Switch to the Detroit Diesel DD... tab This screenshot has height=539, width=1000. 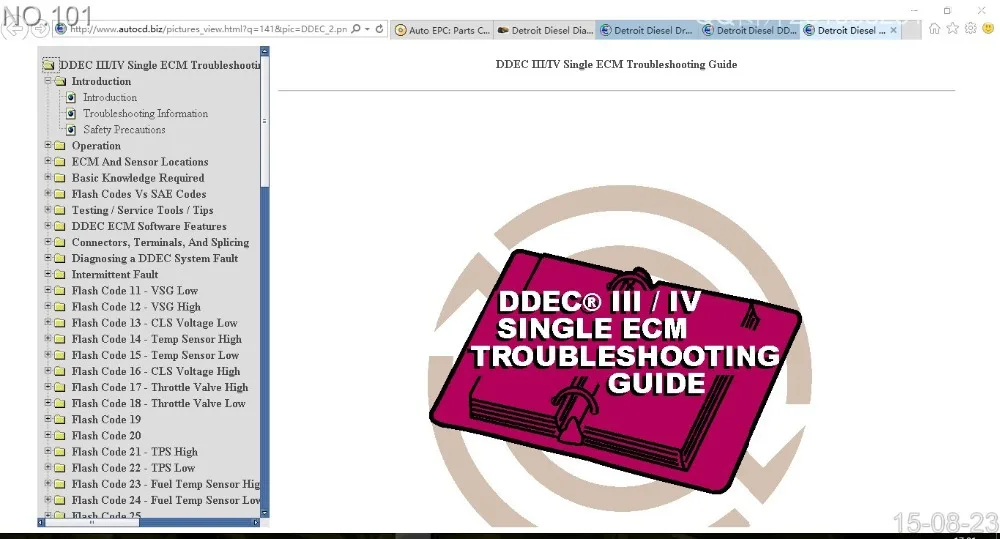point(749,30)
